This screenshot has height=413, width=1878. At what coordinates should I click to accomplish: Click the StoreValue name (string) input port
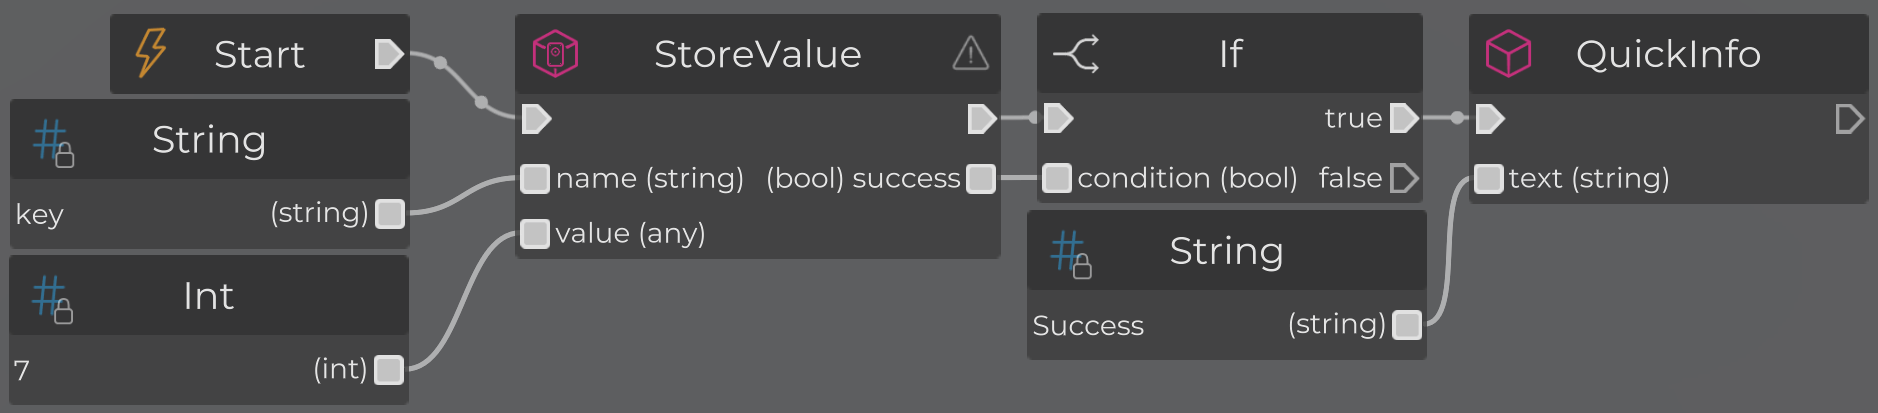535,179
